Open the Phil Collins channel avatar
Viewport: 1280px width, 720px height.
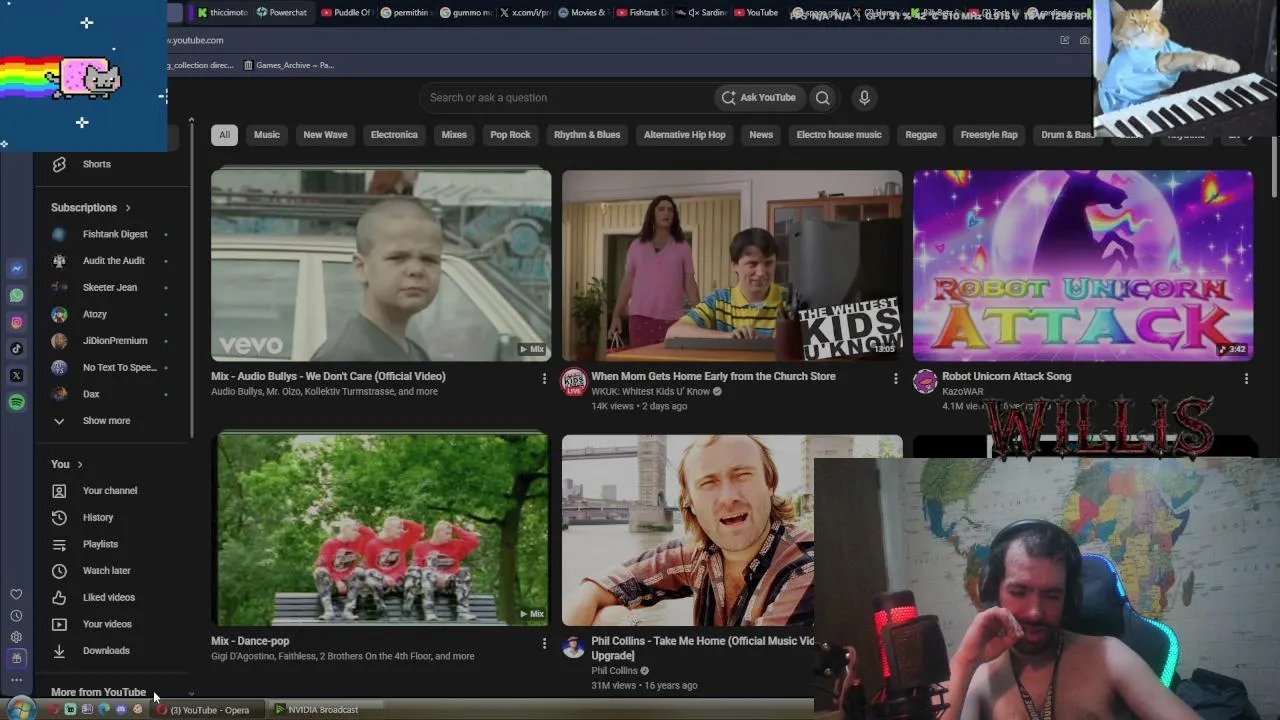coord(574,647)
